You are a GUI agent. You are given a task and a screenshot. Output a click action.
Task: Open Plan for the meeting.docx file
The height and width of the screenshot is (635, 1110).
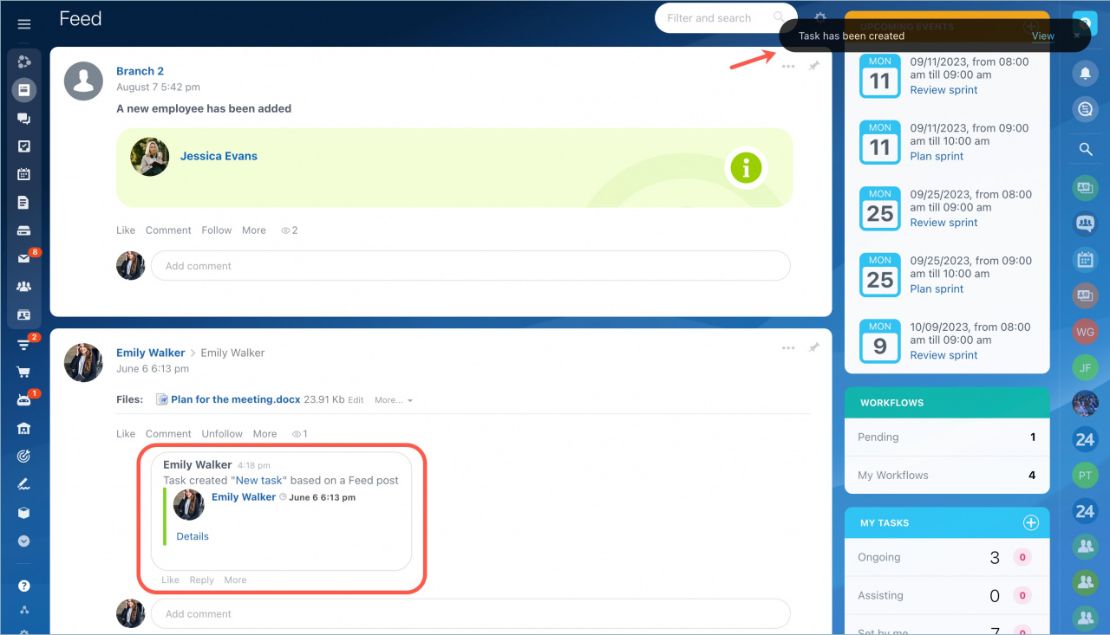pyautogui.click(x=235, y=399)
